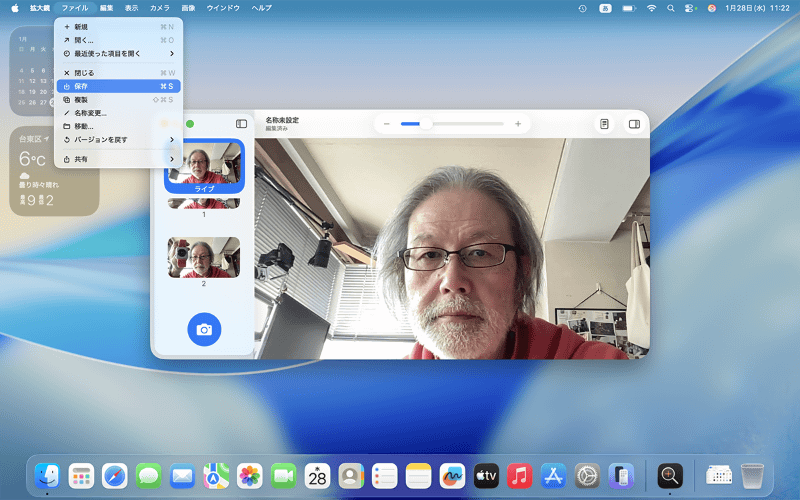Open Notes from the Dock
Screen dimensions: 800x500
pyautogui.click(x=418, y=477)
